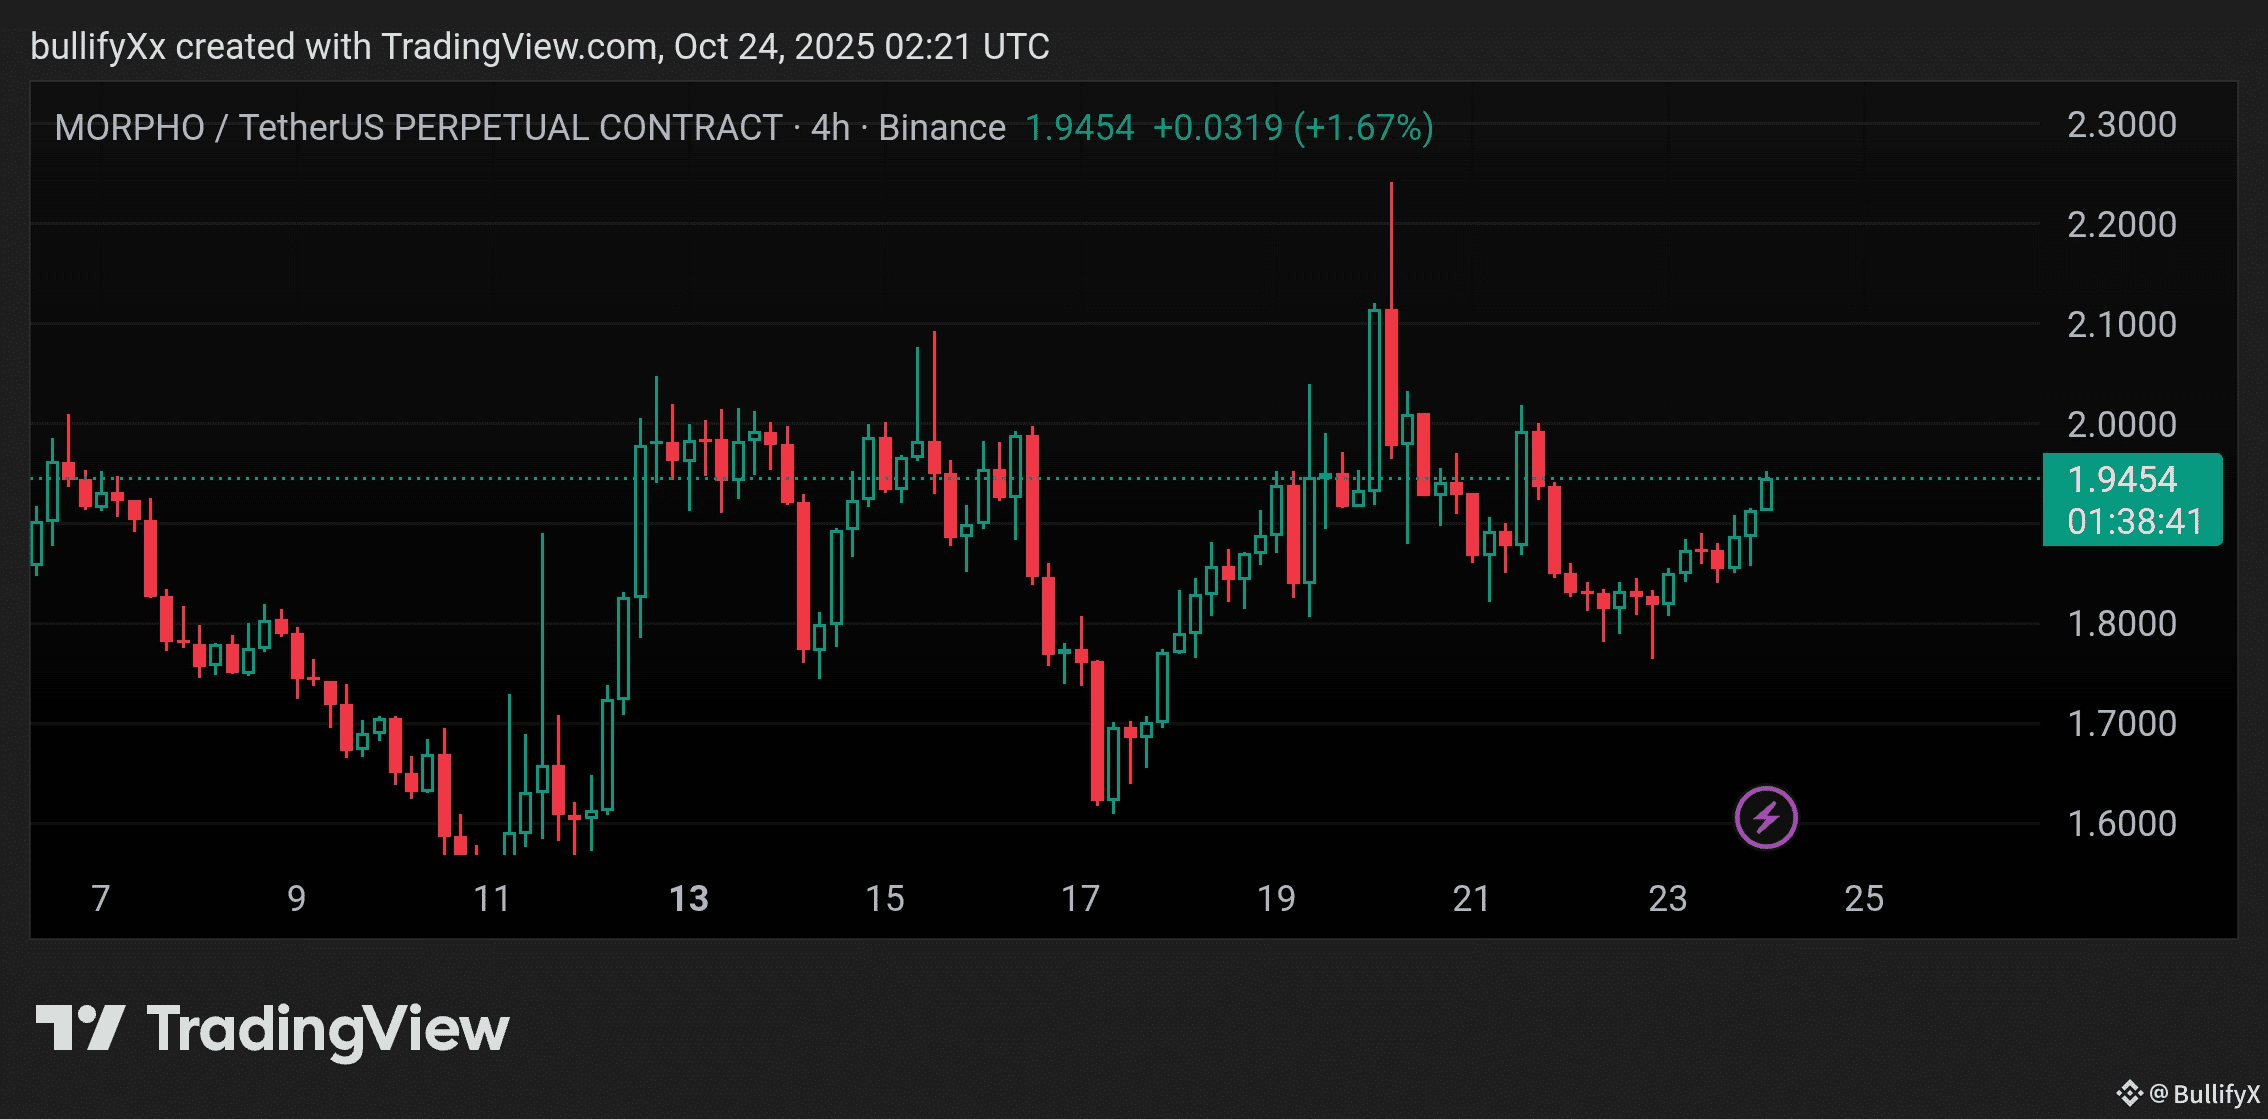The width and height of the screenshot is (2268, 1119).
Task: Click the header caption 'bullifyXx created with TradingView.com'
Action: click(x=540, y=47)
